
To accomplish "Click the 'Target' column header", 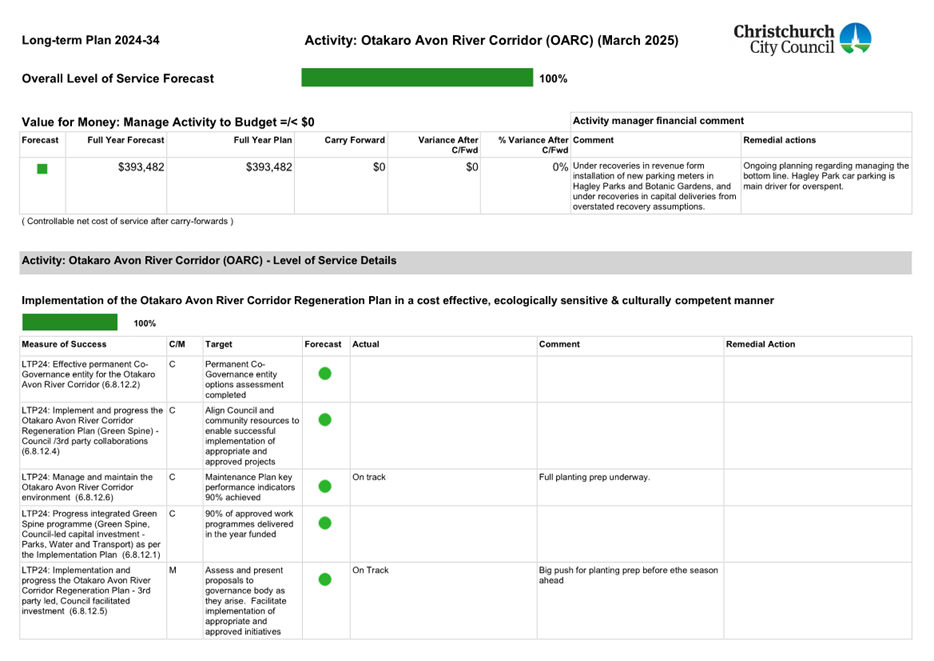I will tap(219, 344).
